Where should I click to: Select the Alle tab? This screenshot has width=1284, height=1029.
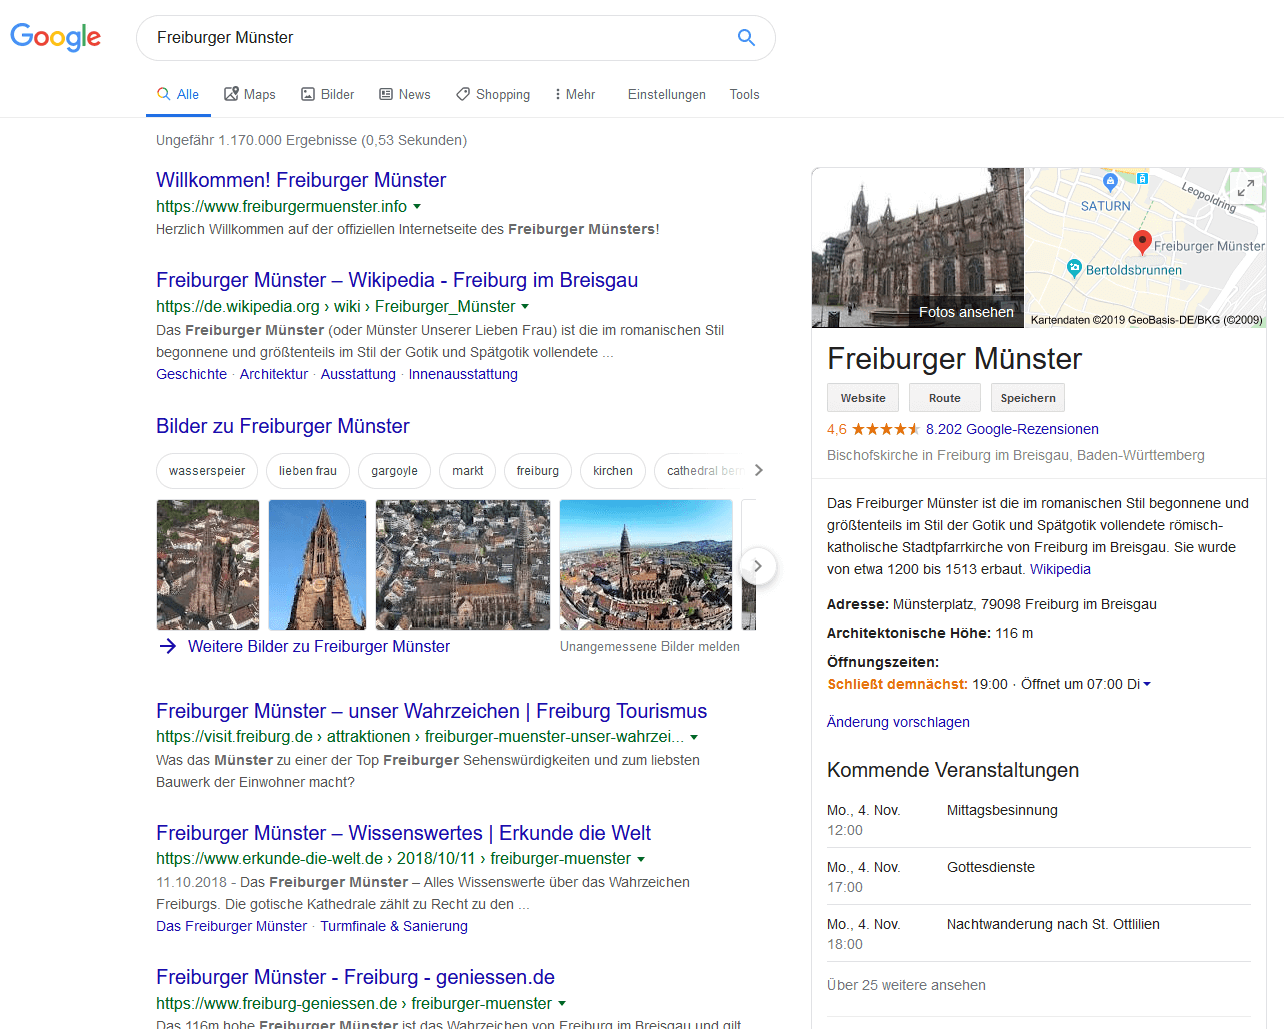click(x=178, y=94)
